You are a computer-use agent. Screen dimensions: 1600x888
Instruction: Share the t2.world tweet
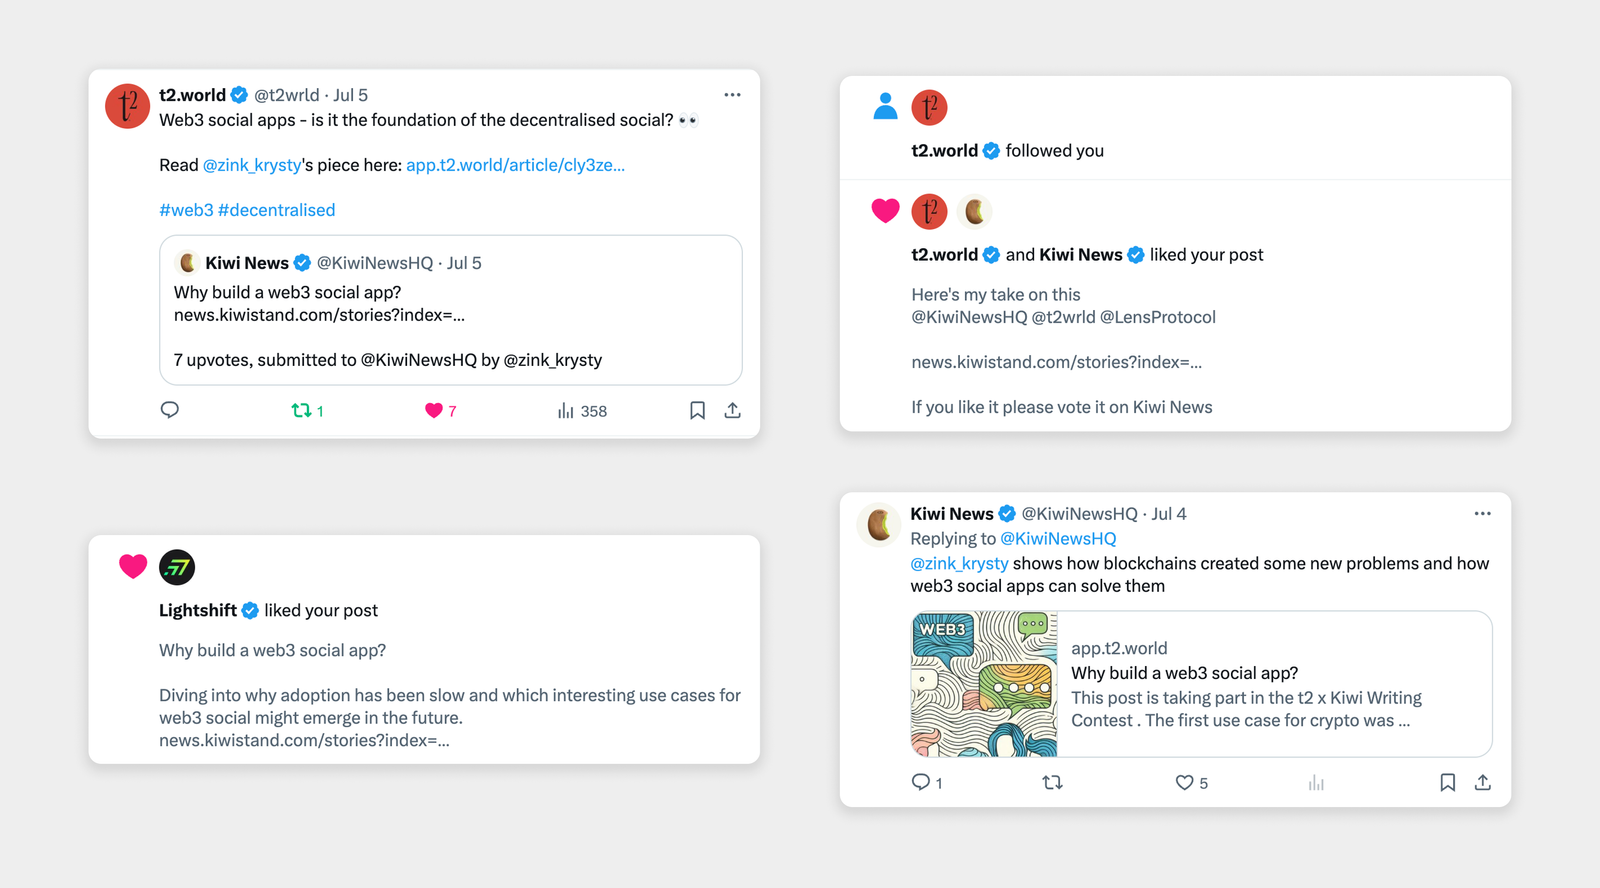click(x=732, y=410)
